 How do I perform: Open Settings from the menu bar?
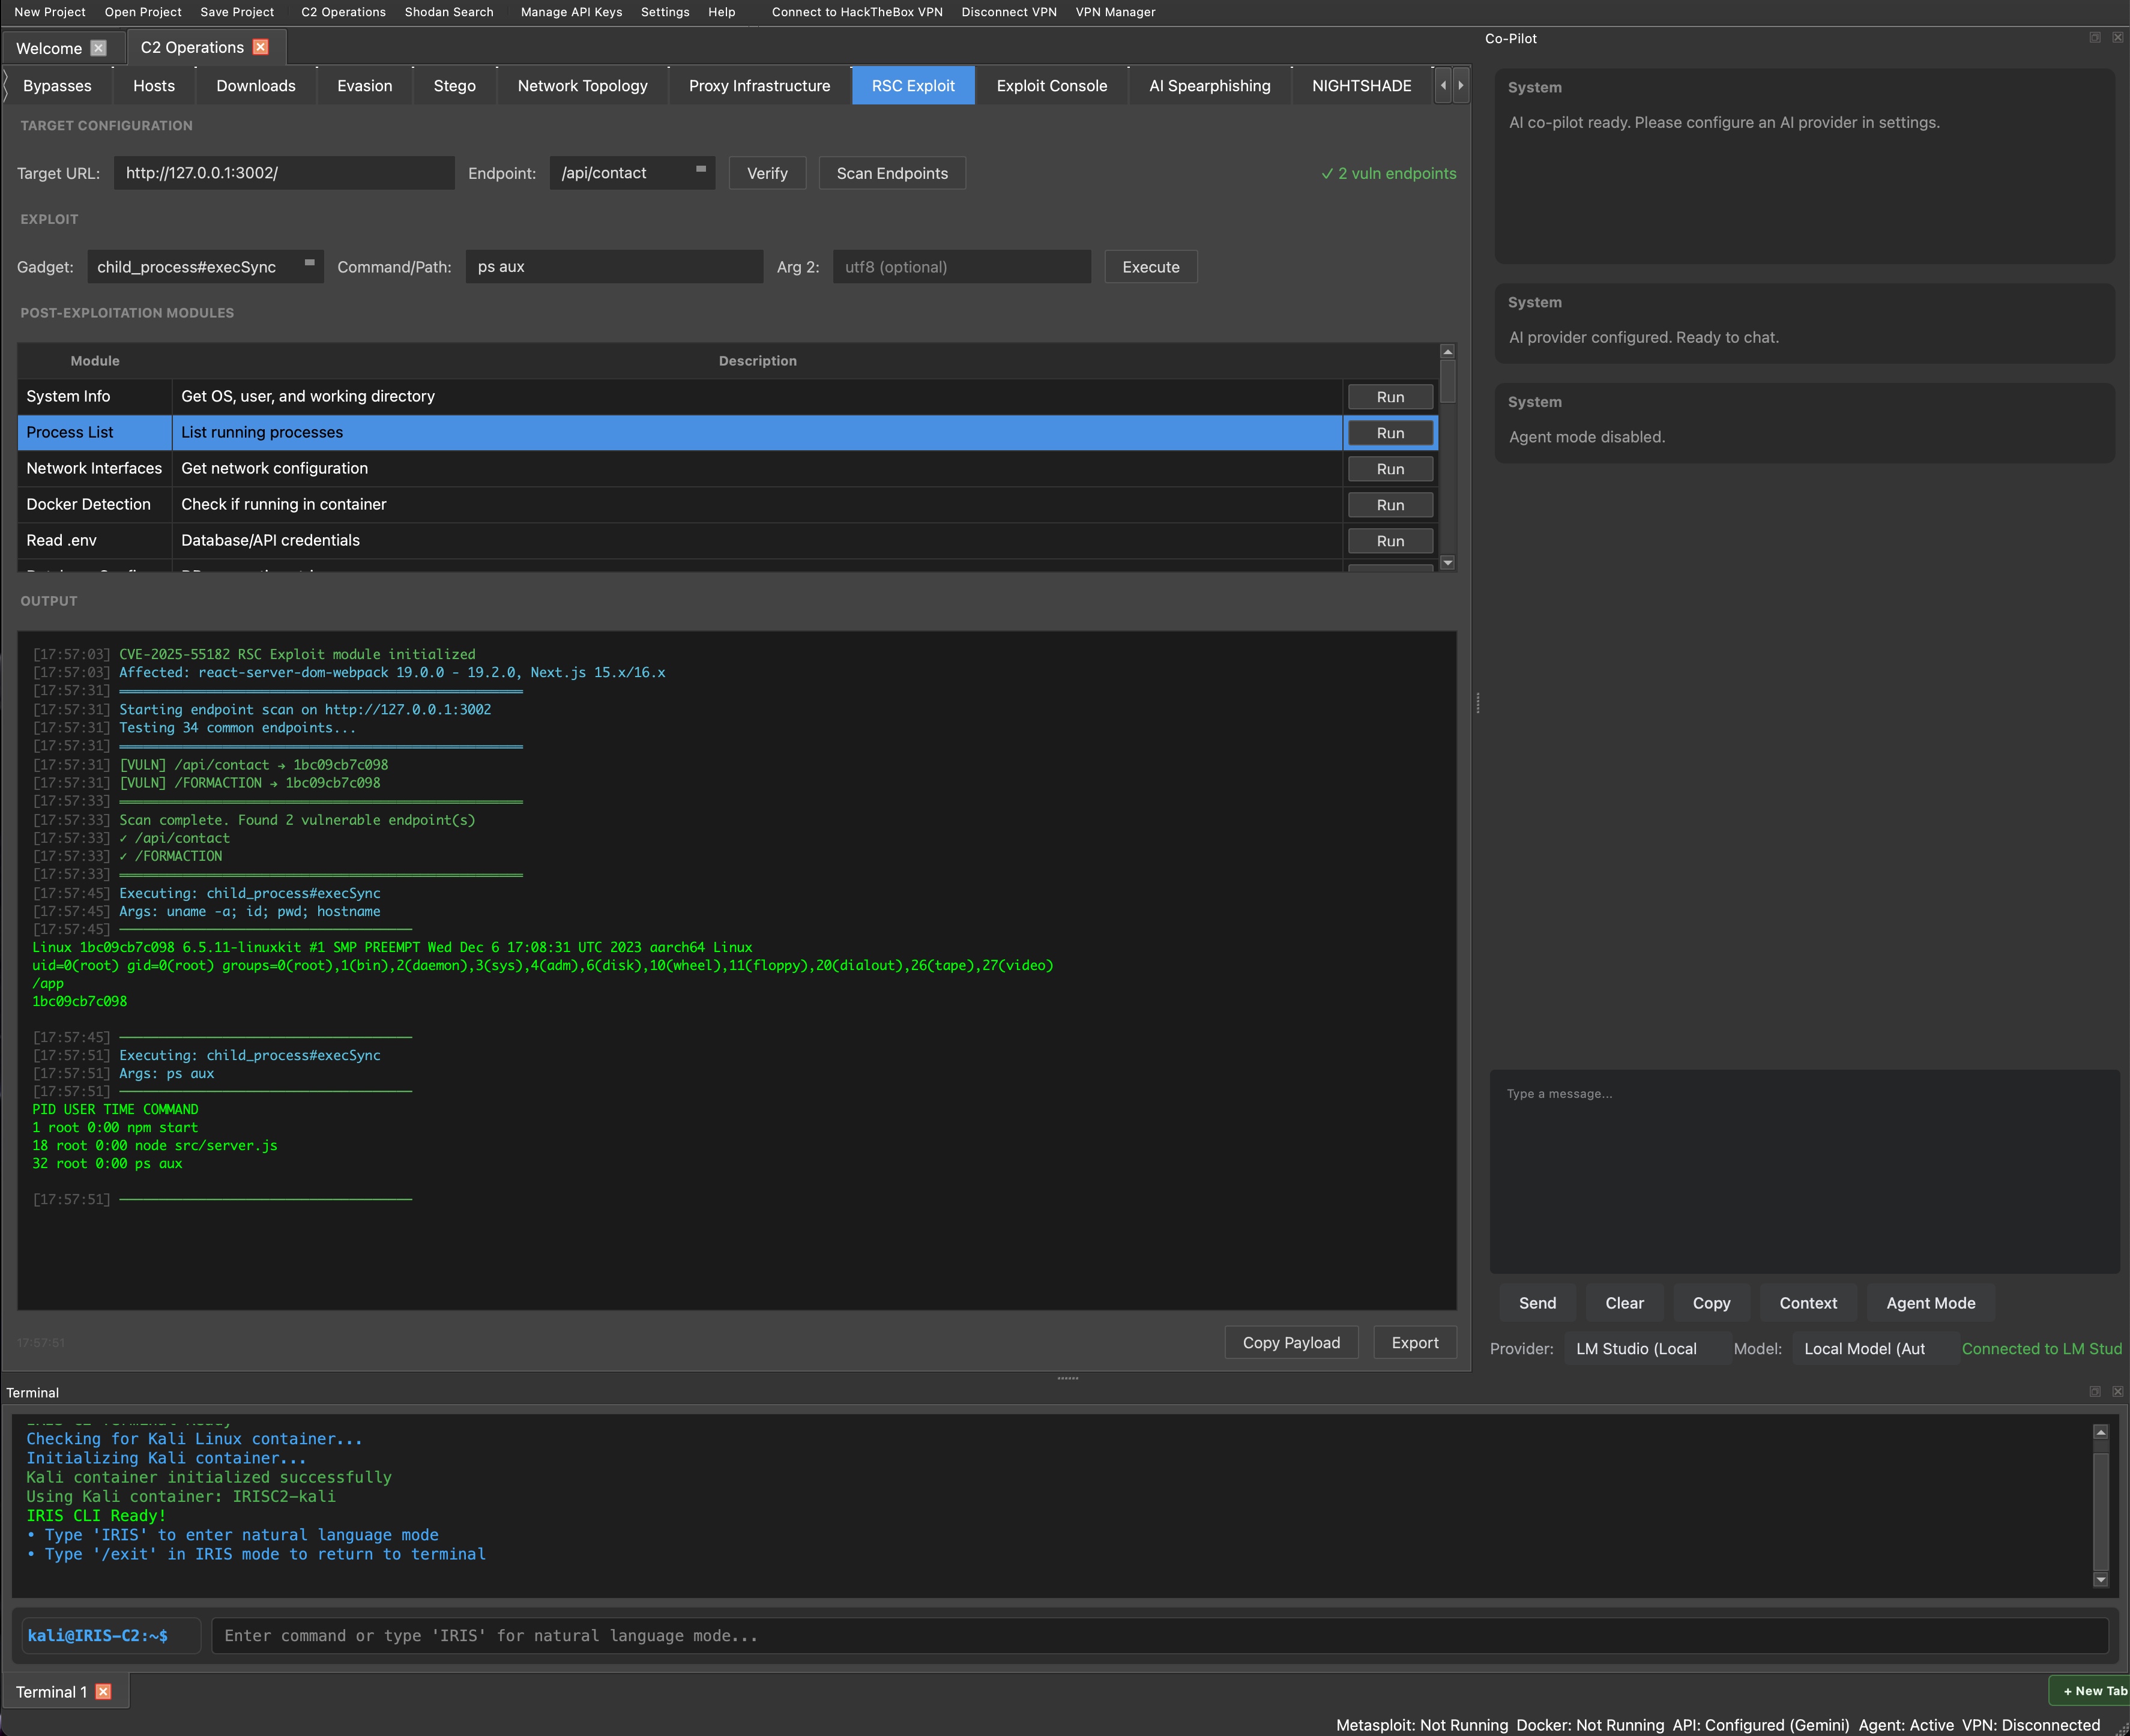coord(665,12)
